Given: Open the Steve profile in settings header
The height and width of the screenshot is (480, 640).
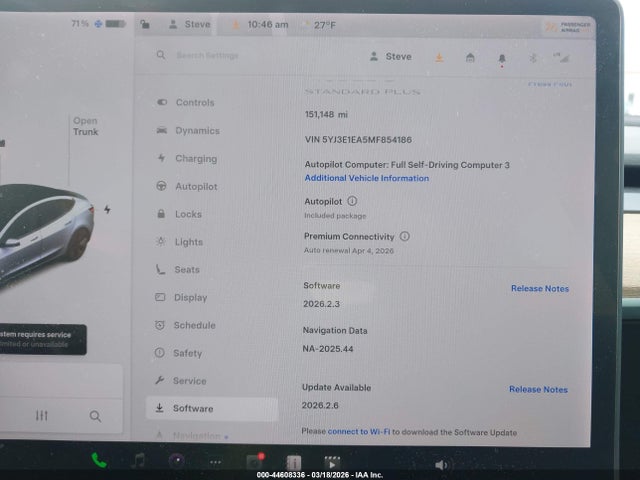Looking at the screenshot, I should coord(390,57).
